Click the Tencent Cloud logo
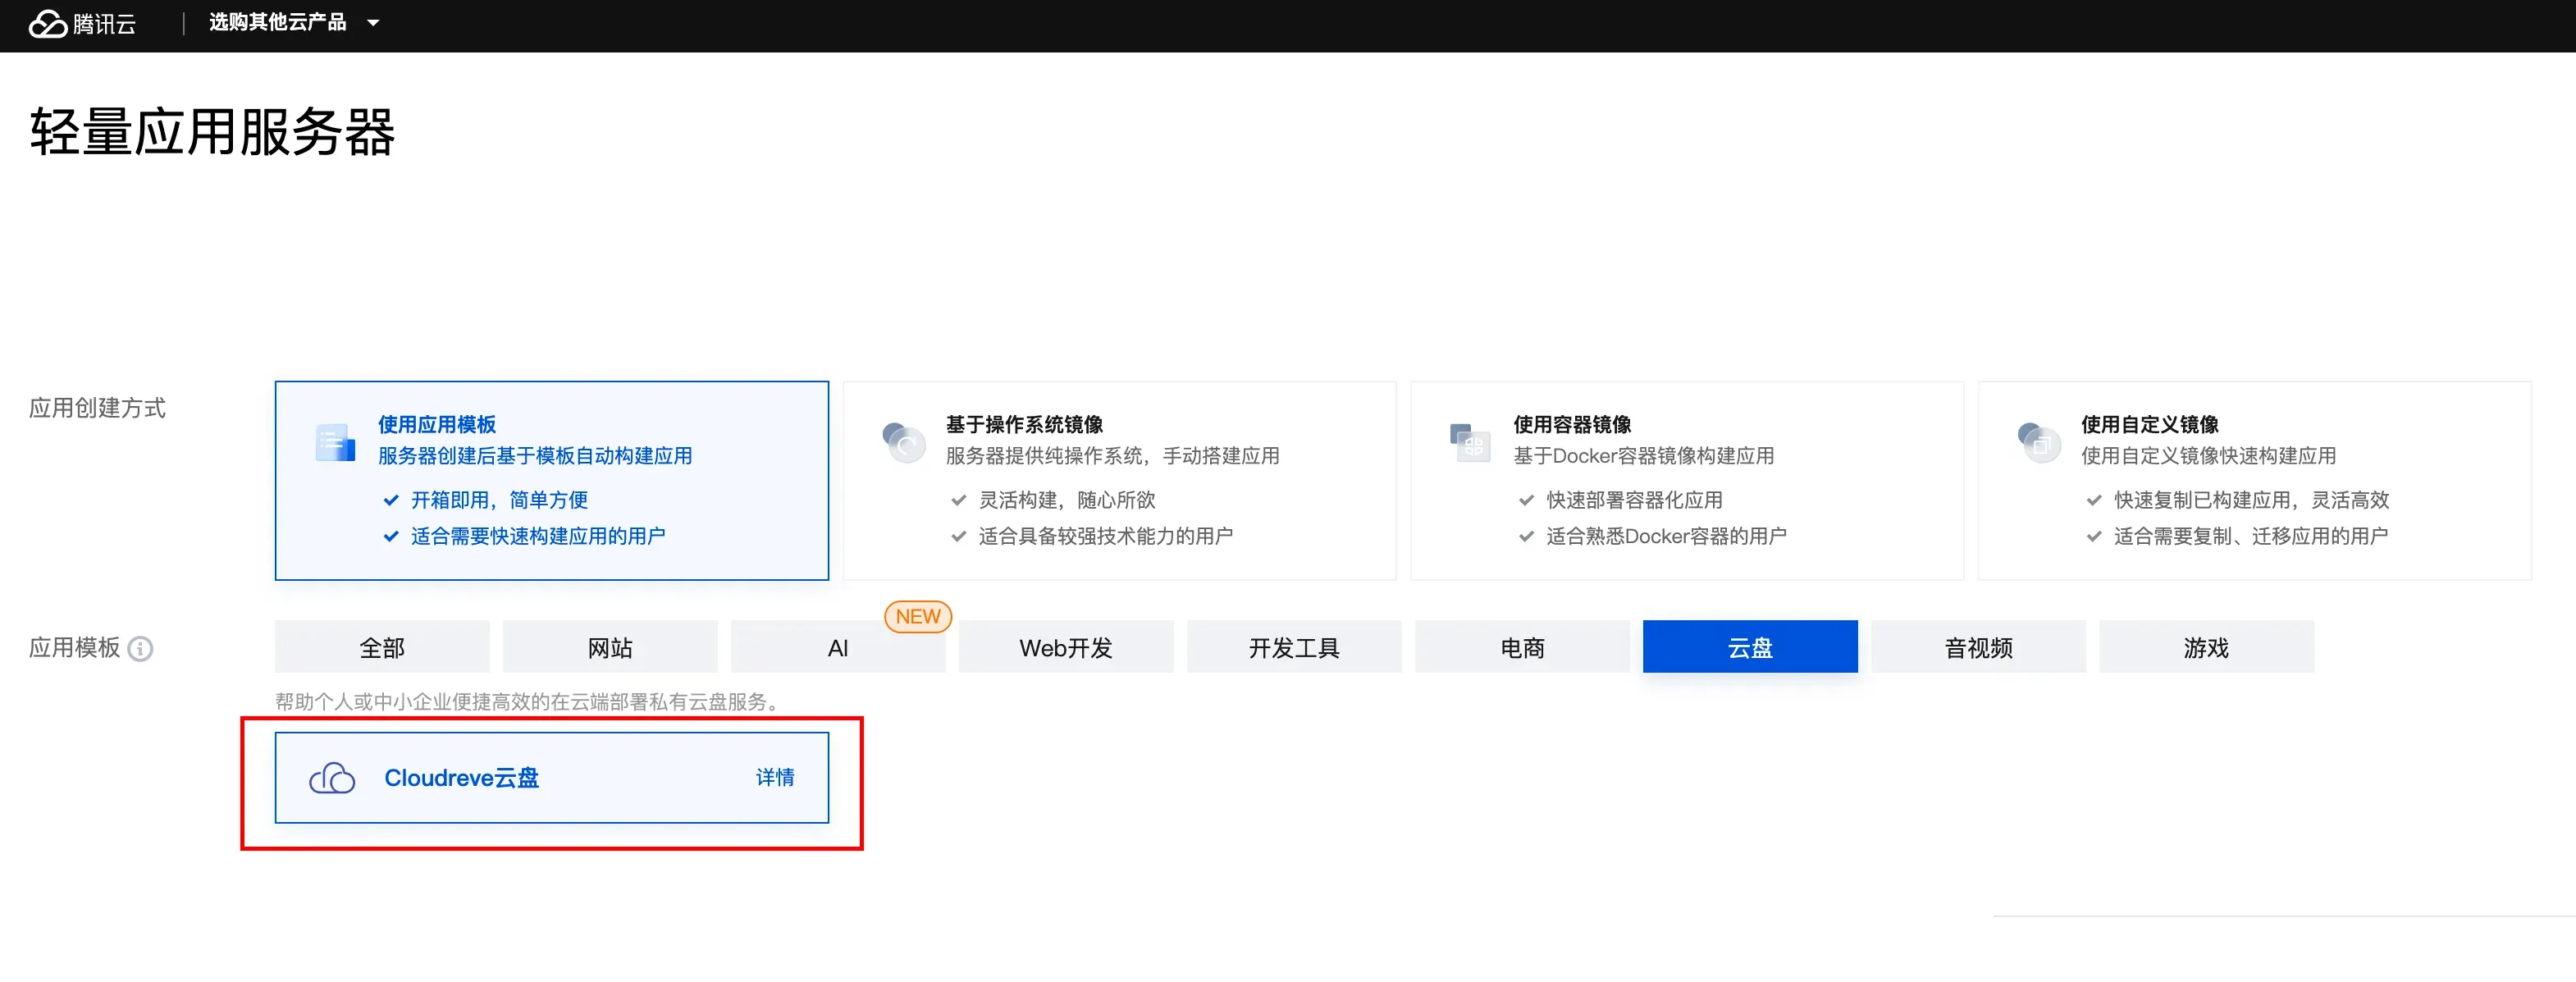Viewport: 2576px width, 982px height. (82, 23)
